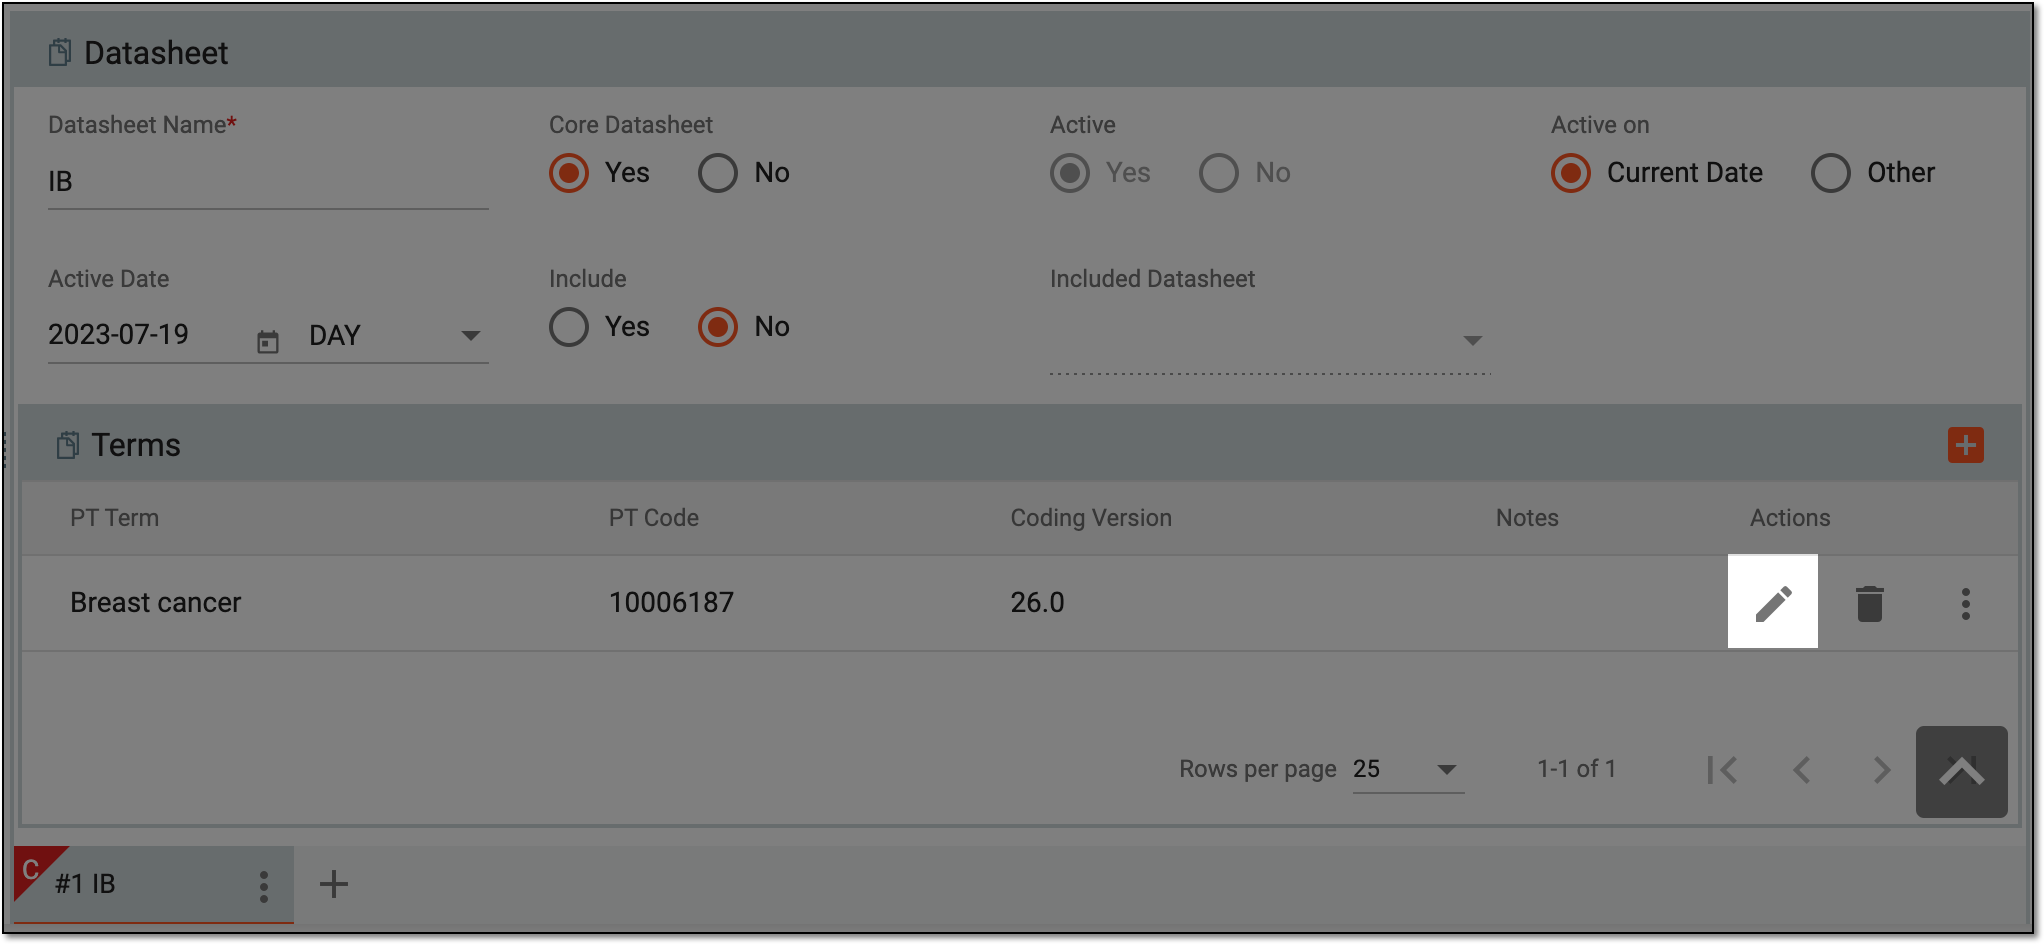Click the Terms section clipboard icon
The image size is (2044, 944).
coord(67,445)
